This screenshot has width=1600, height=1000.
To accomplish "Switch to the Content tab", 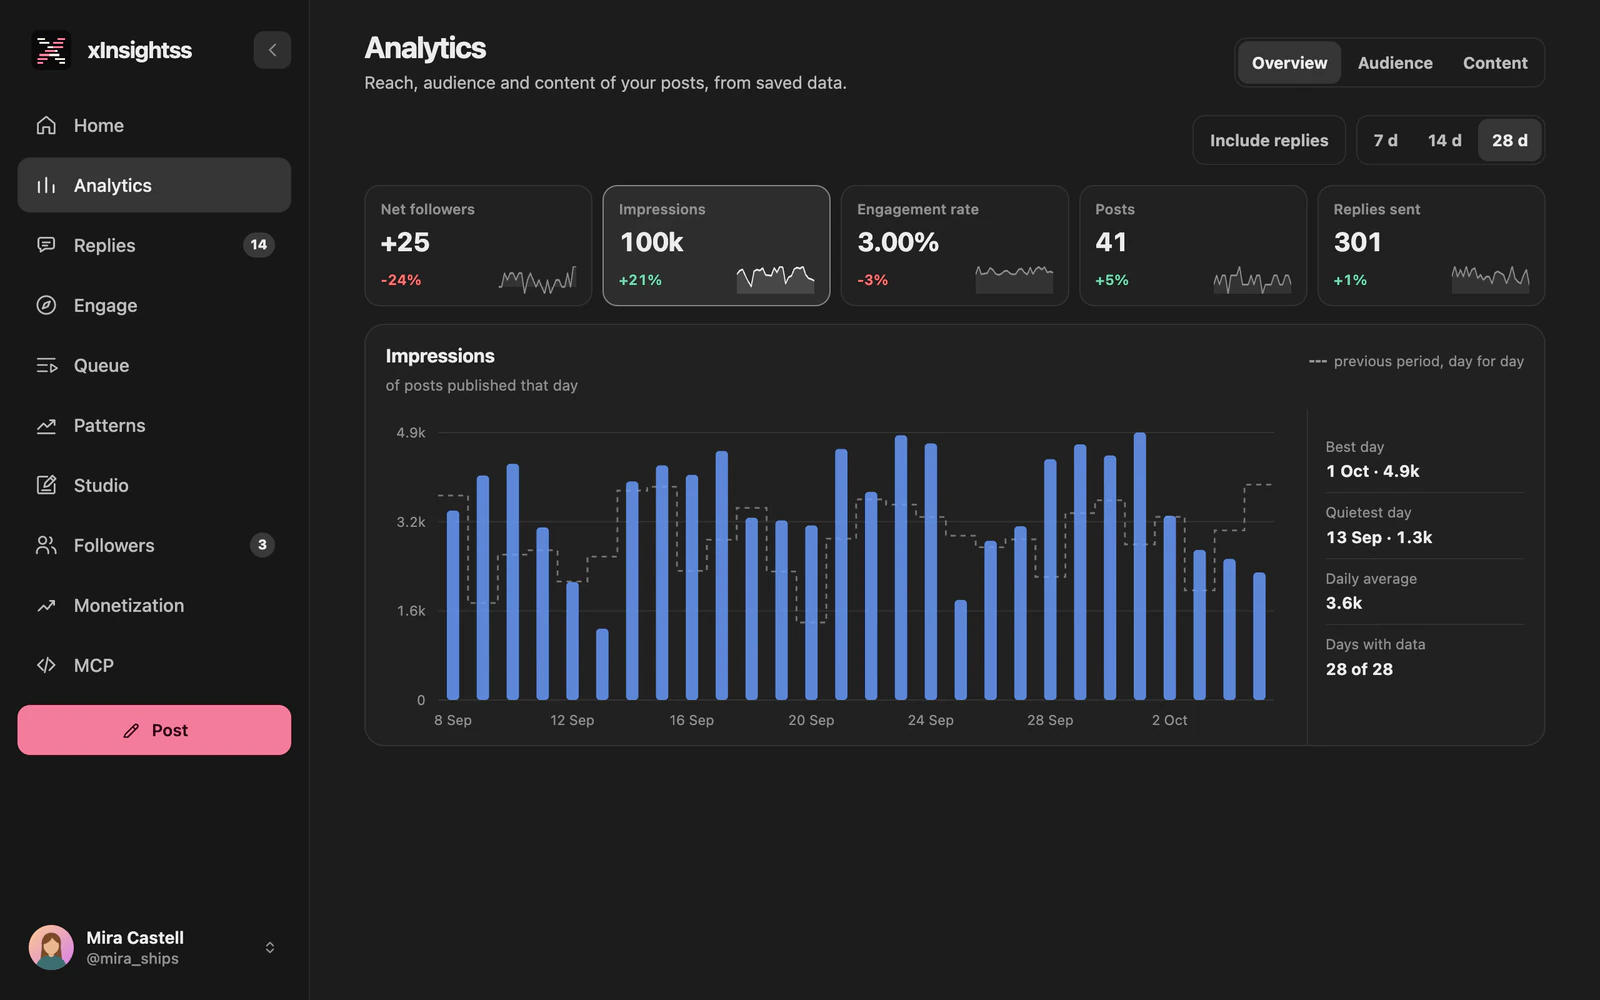I will [1495, 63].
